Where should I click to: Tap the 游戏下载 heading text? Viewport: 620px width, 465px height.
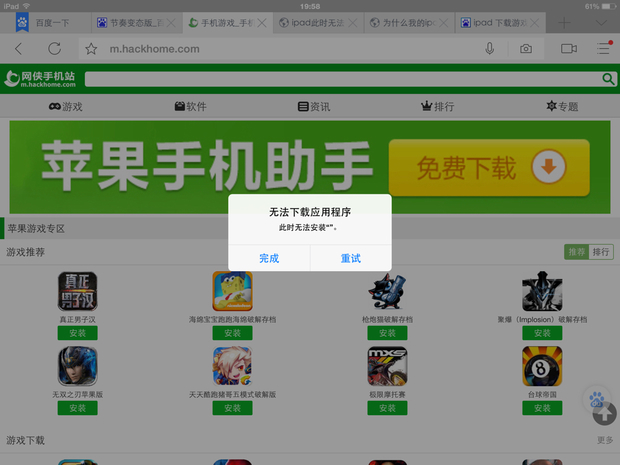25,440
